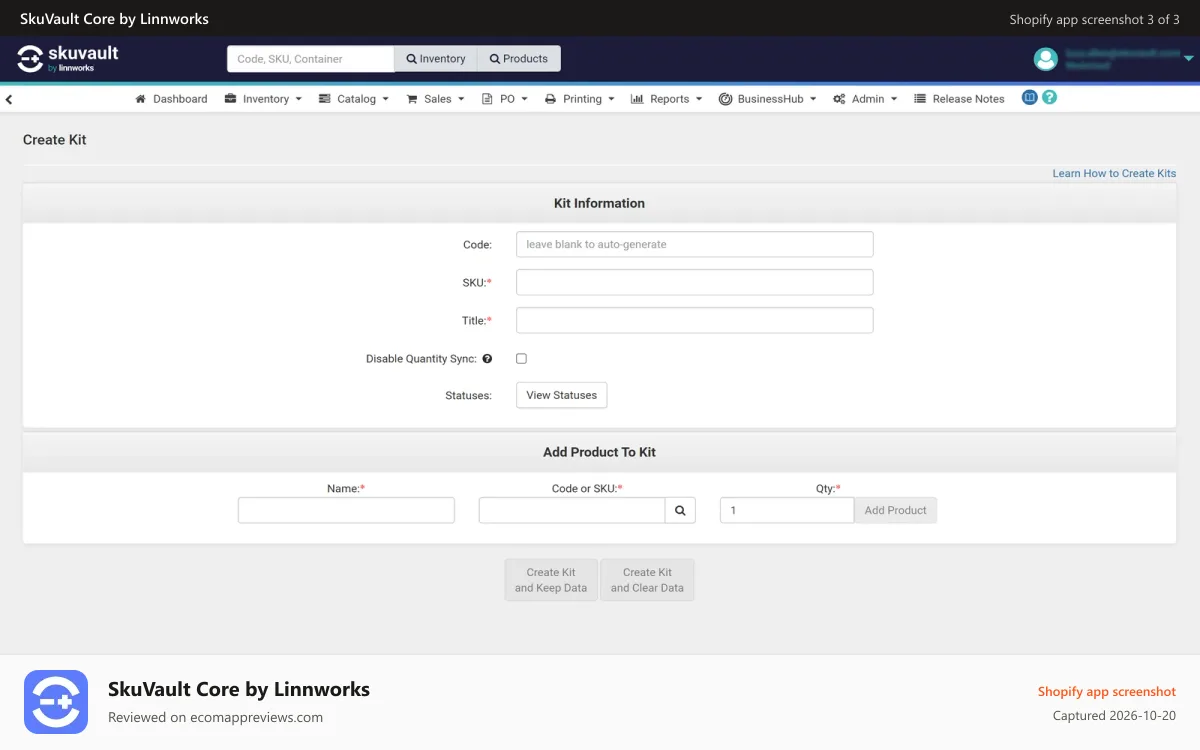Image resolution: width=1200 pixels, height=750 pixels.
Task: Click into the kit SKU field
Action: [x=694, y=282]
